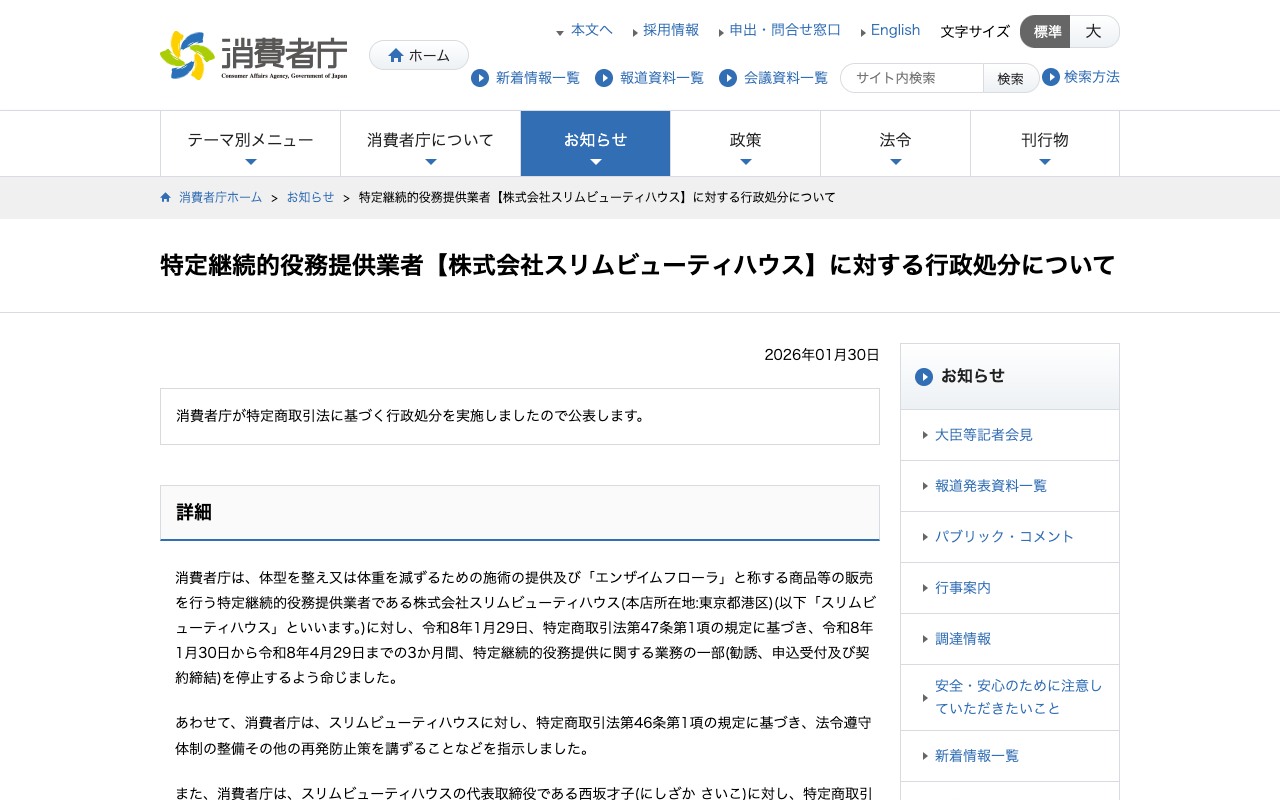Click the house icon in ホーム button
Viewport: 1280px width, 800px height.
(x=396, y=55)
